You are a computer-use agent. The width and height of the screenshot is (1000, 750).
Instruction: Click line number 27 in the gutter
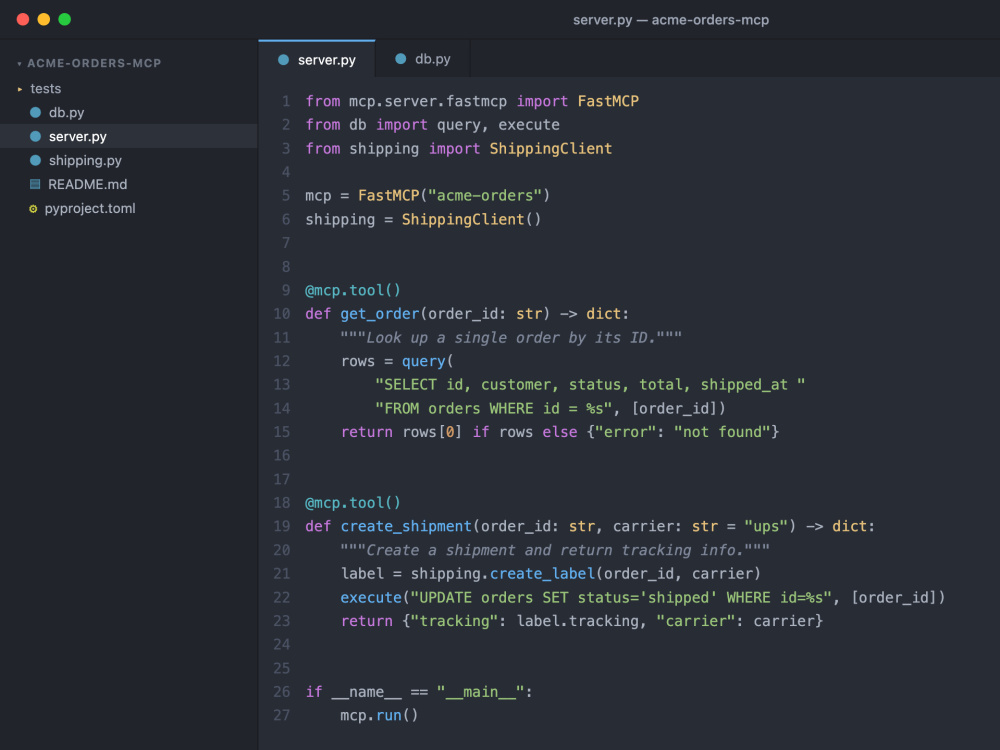pyautogui.click(x=281, y=715)
